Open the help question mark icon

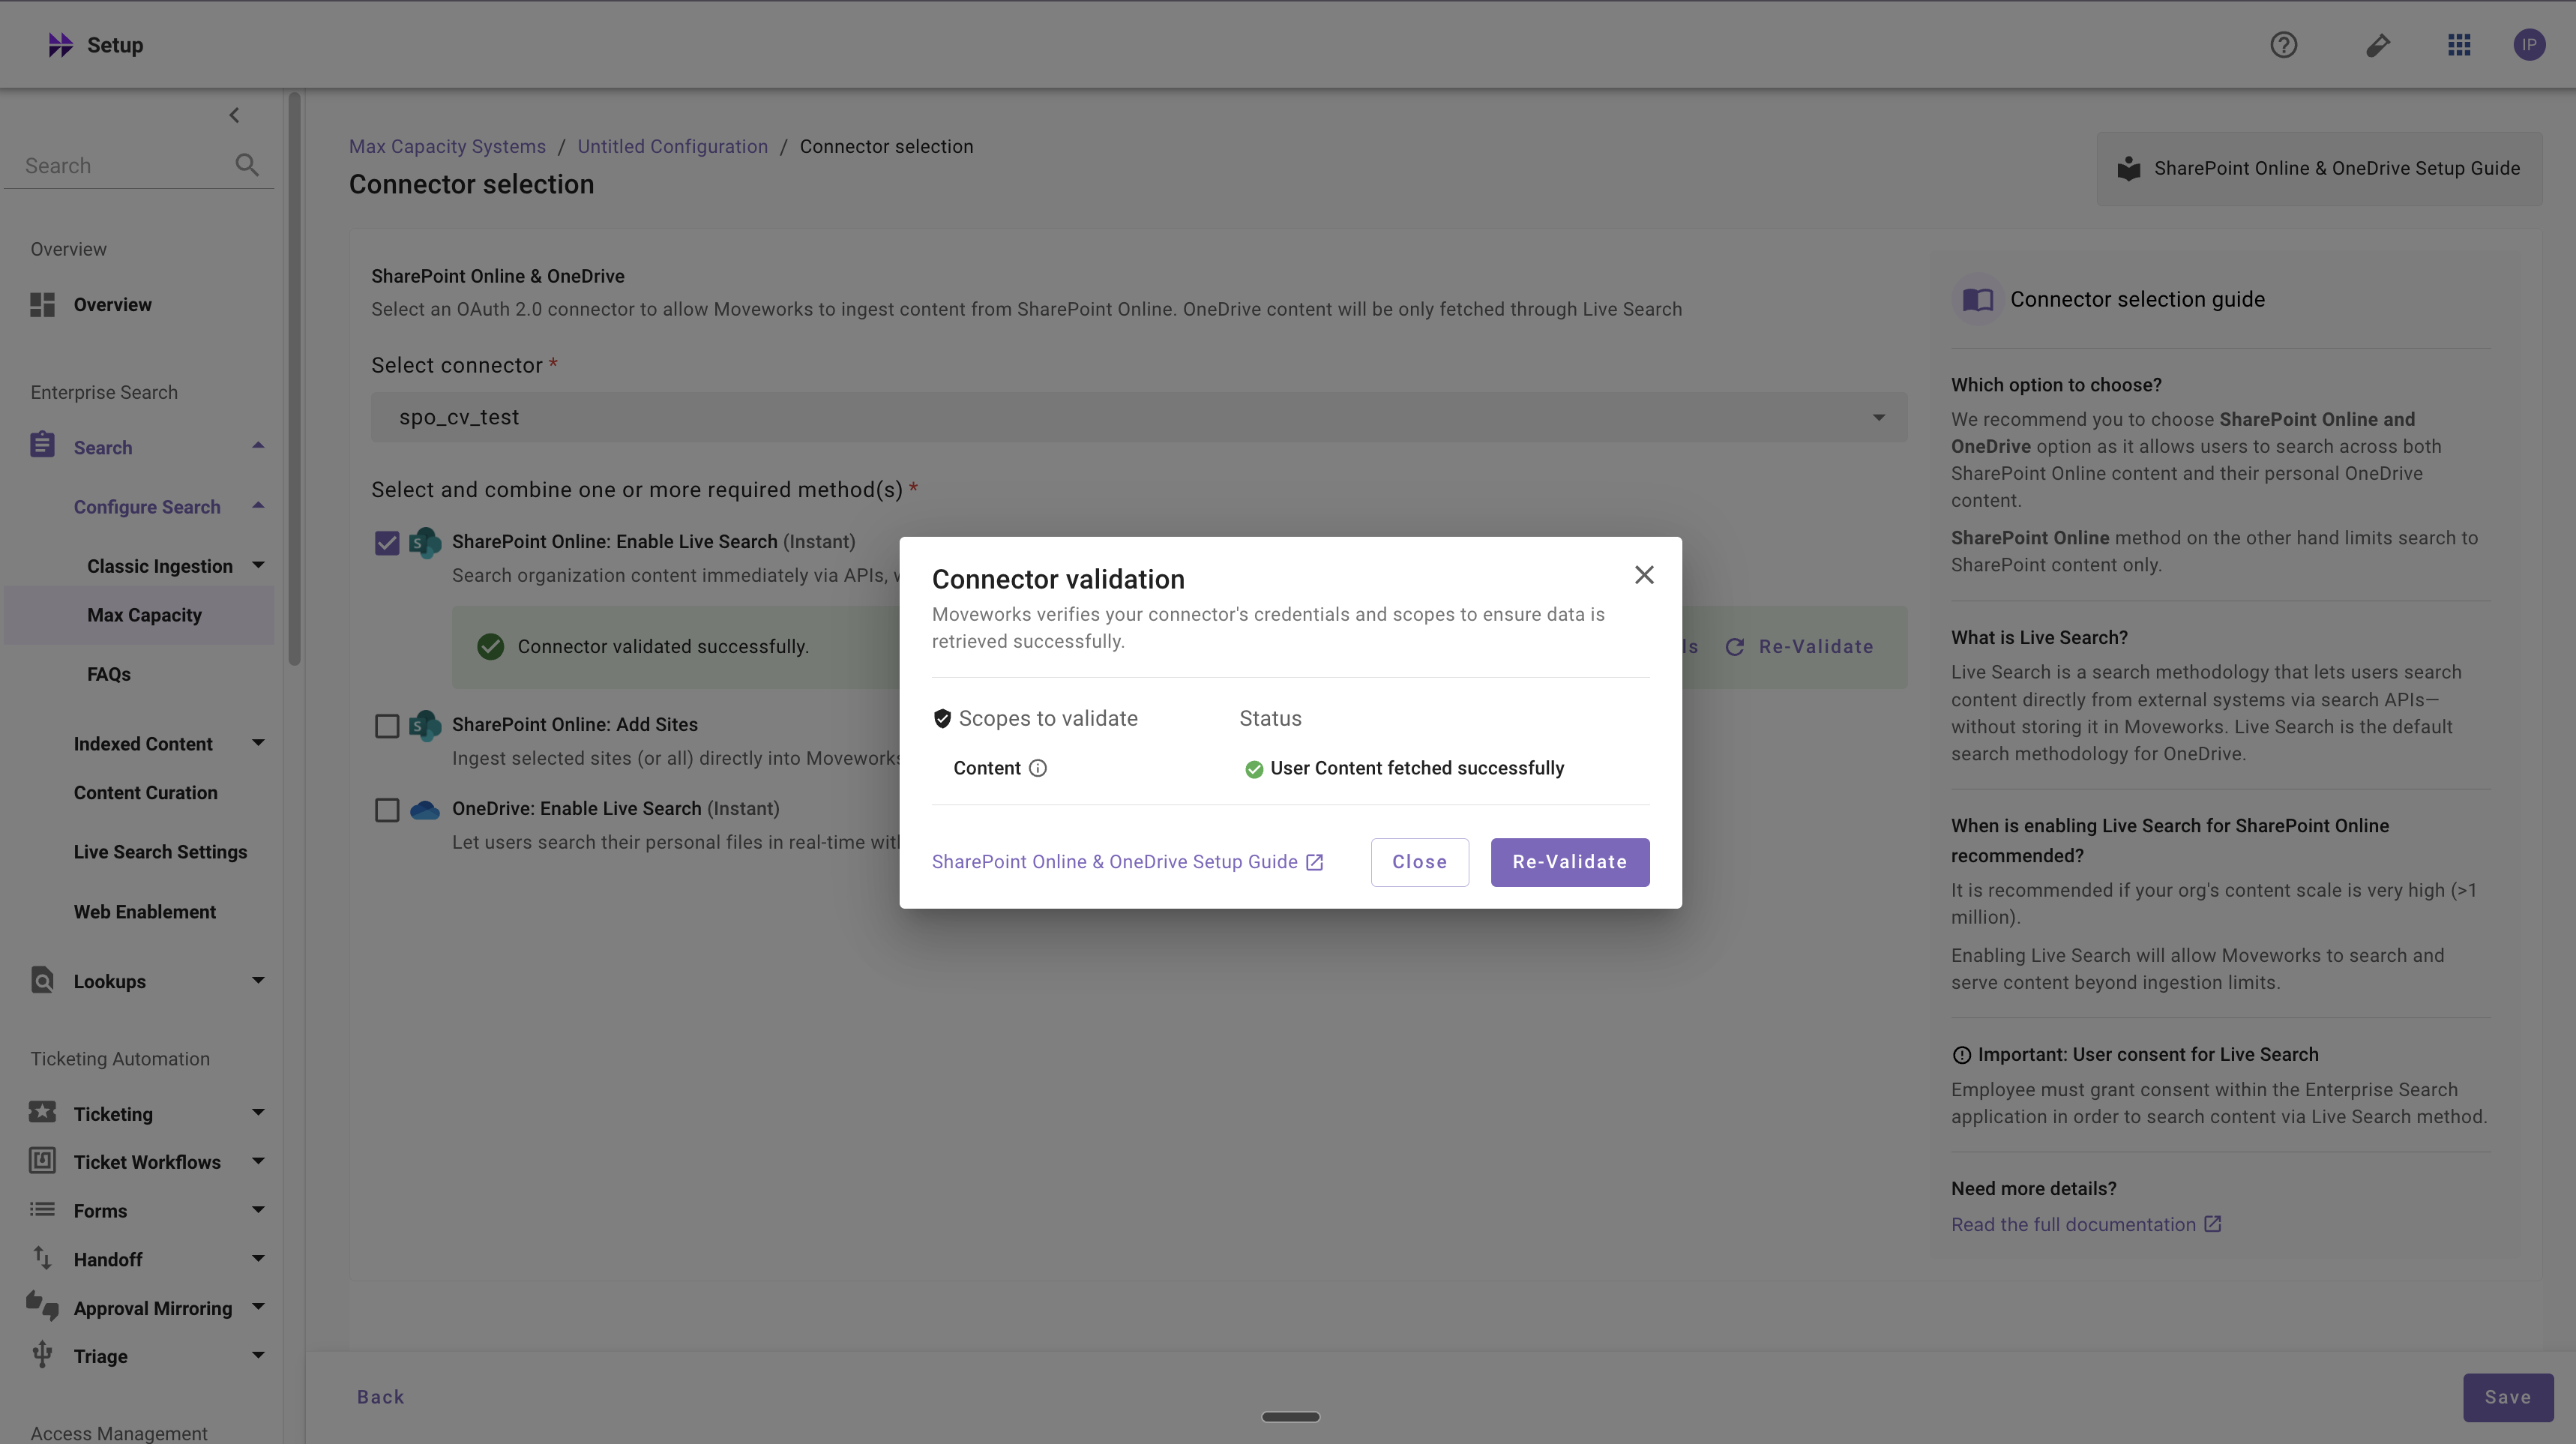click(x=2283, y=45)
